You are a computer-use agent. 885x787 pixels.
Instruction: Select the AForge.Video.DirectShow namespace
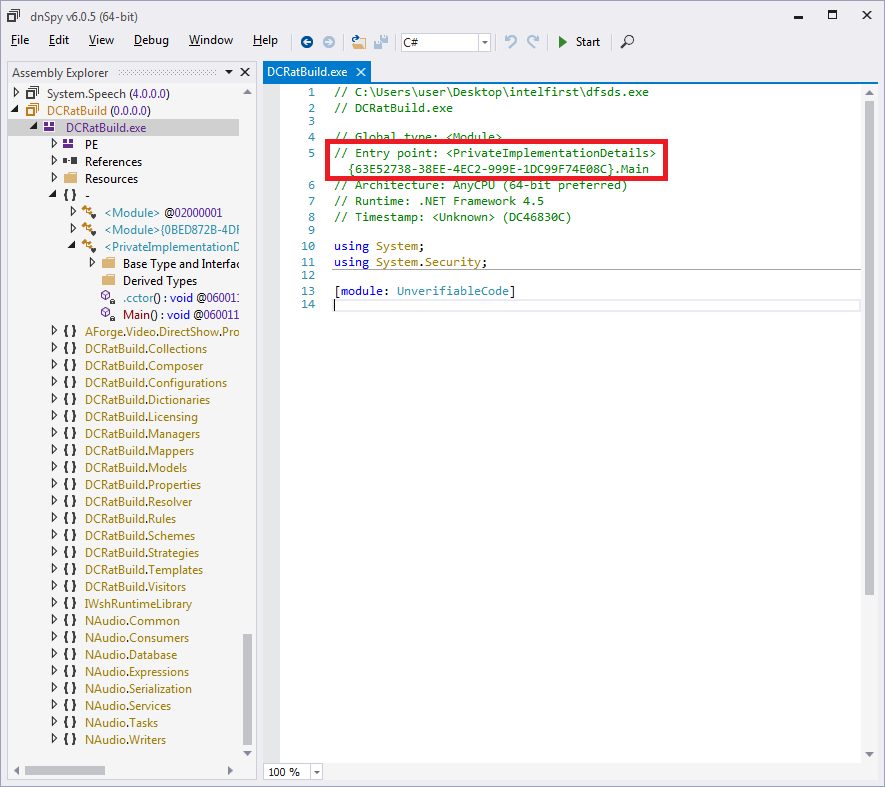click(161, 331)
